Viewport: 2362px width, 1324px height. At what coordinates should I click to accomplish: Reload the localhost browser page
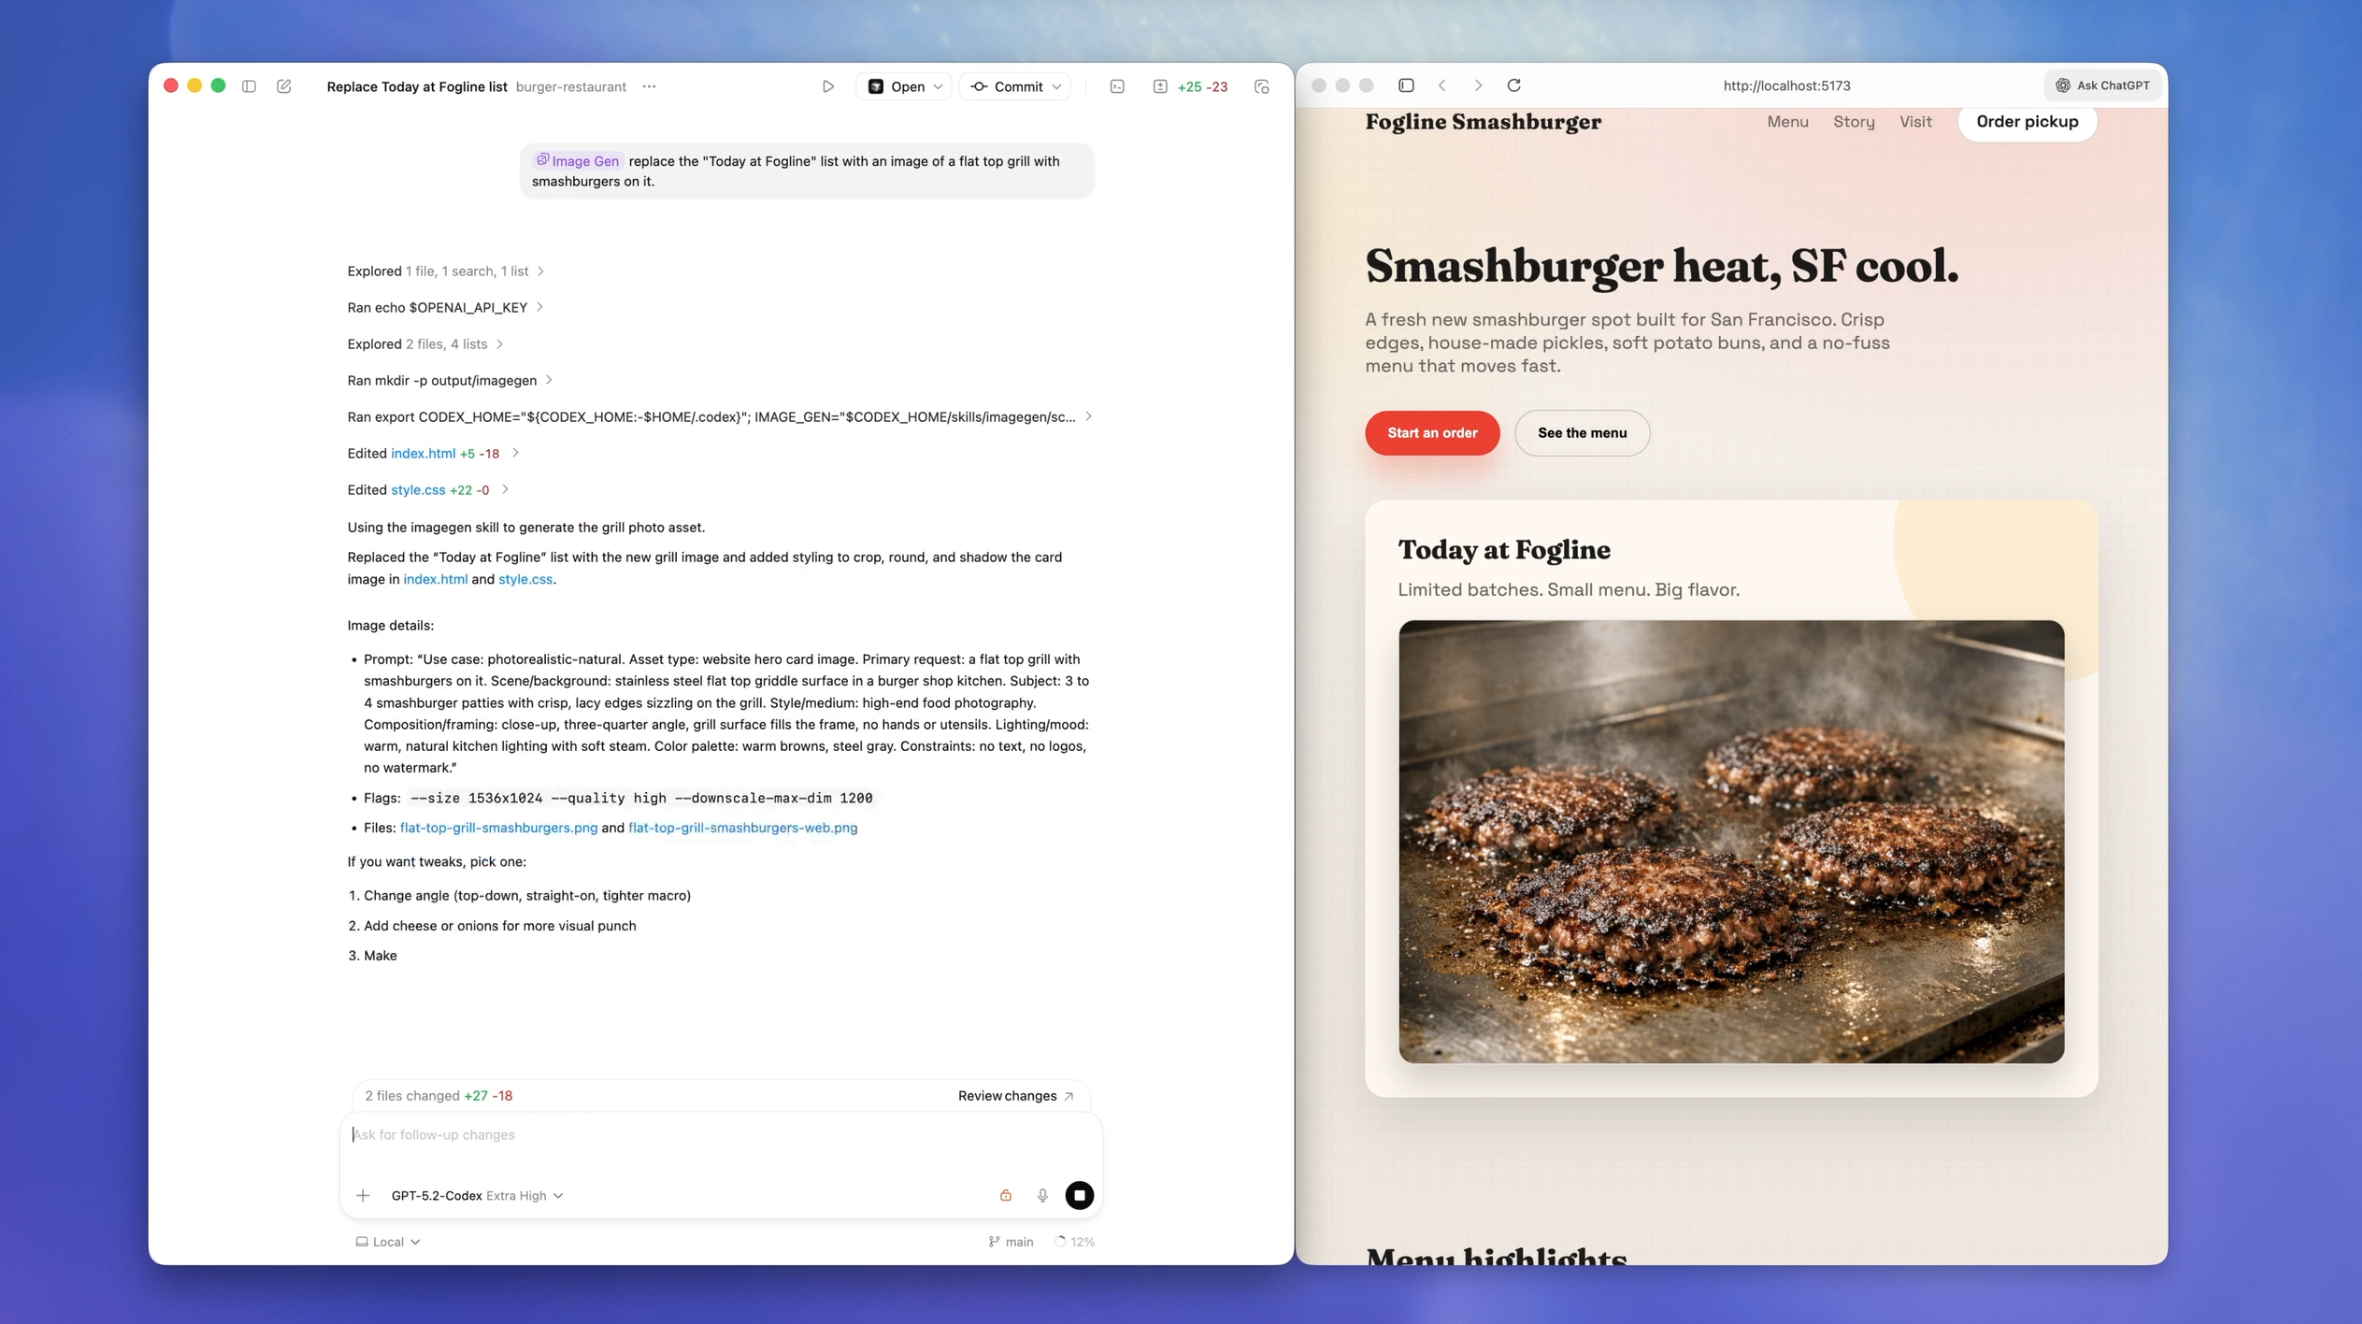(1514, 85)
